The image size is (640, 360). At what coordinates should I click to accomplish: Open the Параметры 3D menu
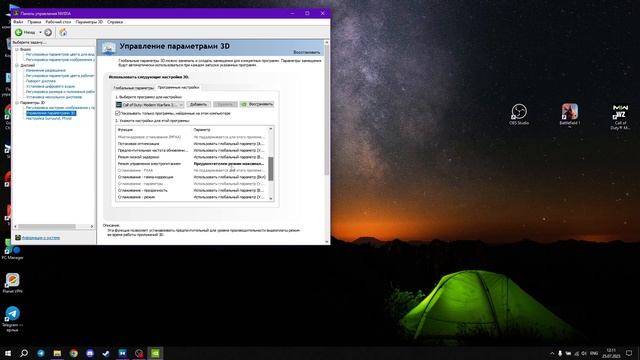click(x=89, y=22)
